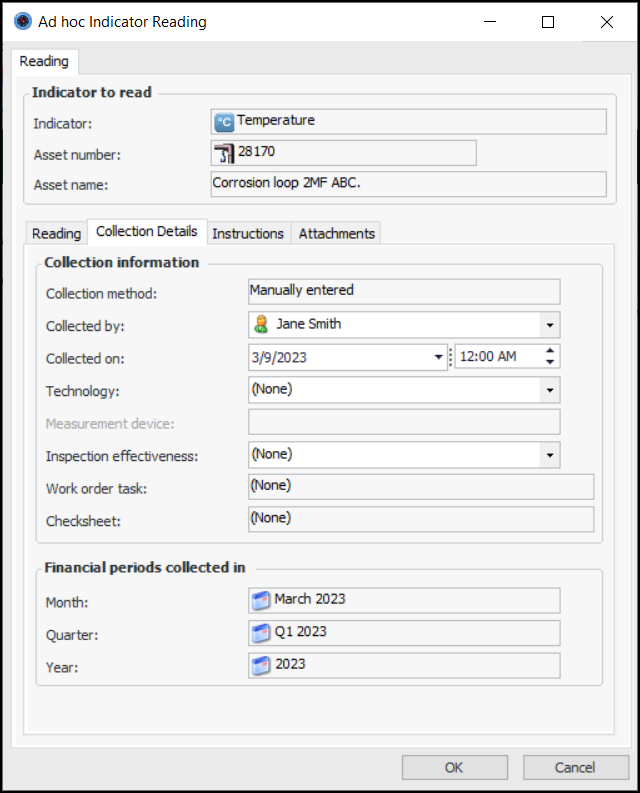Confirm with the OK button
This screenshot has height=793, width=640.
point(454,768)
